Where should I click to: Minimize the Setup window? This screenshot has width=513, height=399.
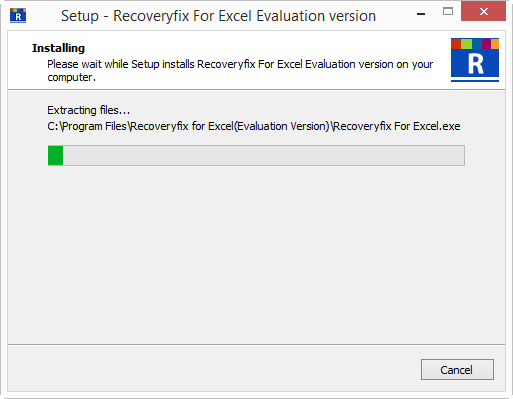pyautogui.click(x=421, y=14)
